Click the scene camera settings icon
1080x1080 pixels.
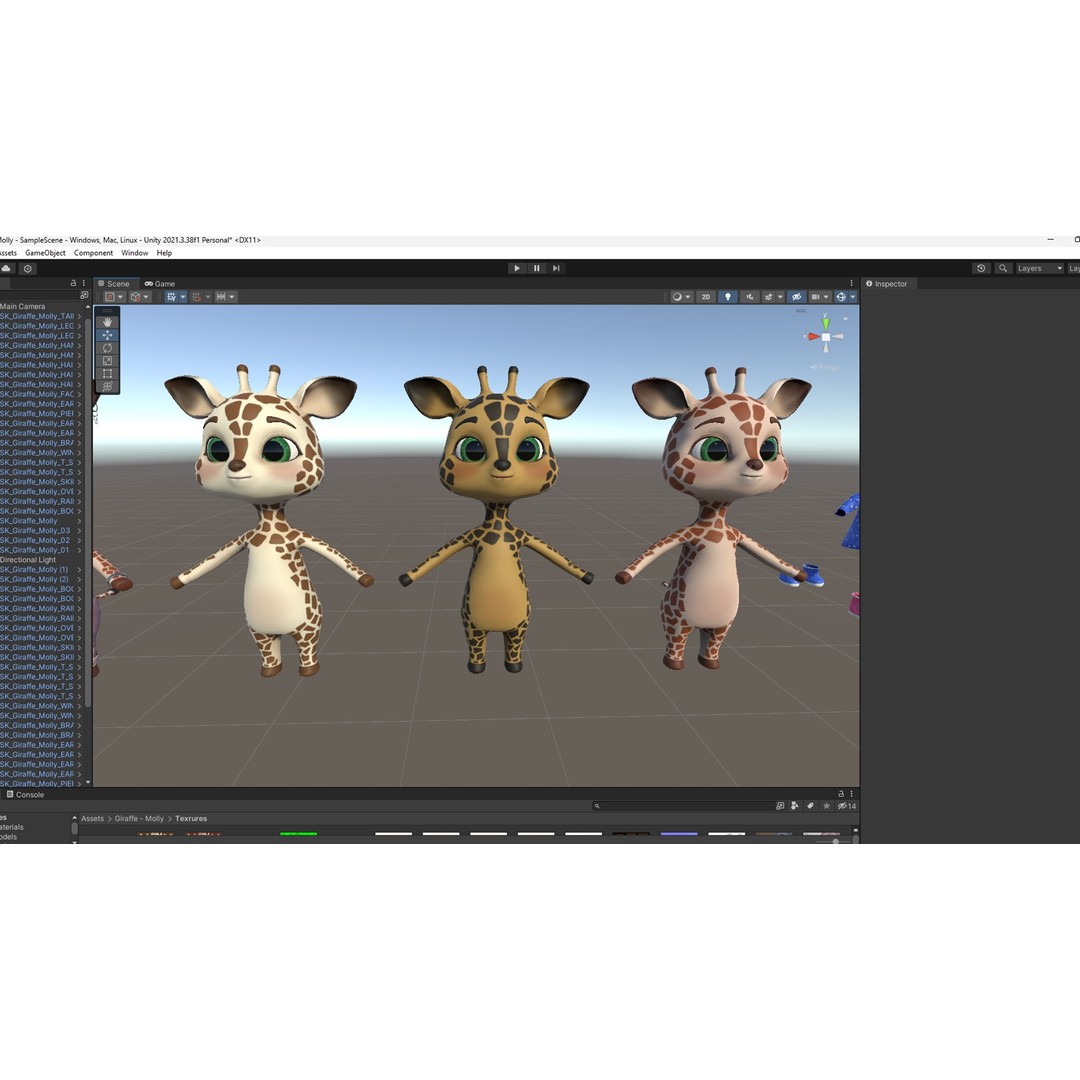[x=817, y=297]
